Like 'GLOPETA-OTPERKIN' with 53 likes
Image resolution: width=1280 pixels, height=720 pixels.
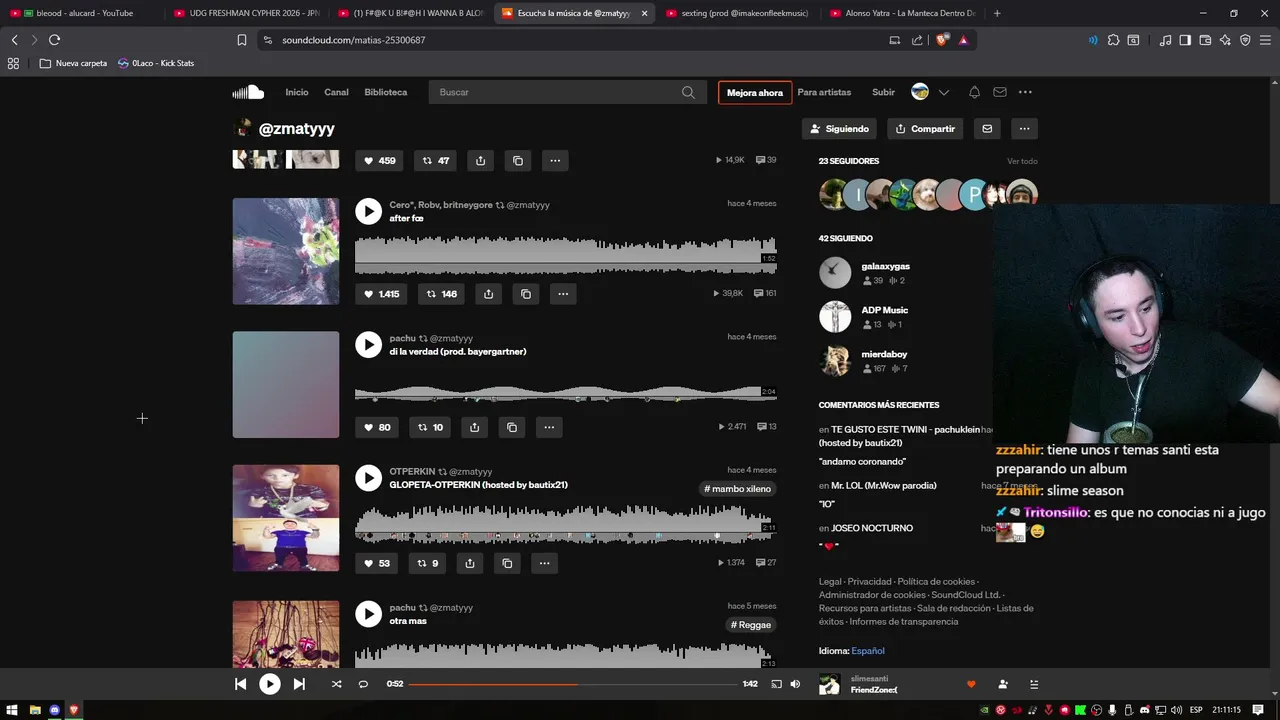[x=377, y=563]
